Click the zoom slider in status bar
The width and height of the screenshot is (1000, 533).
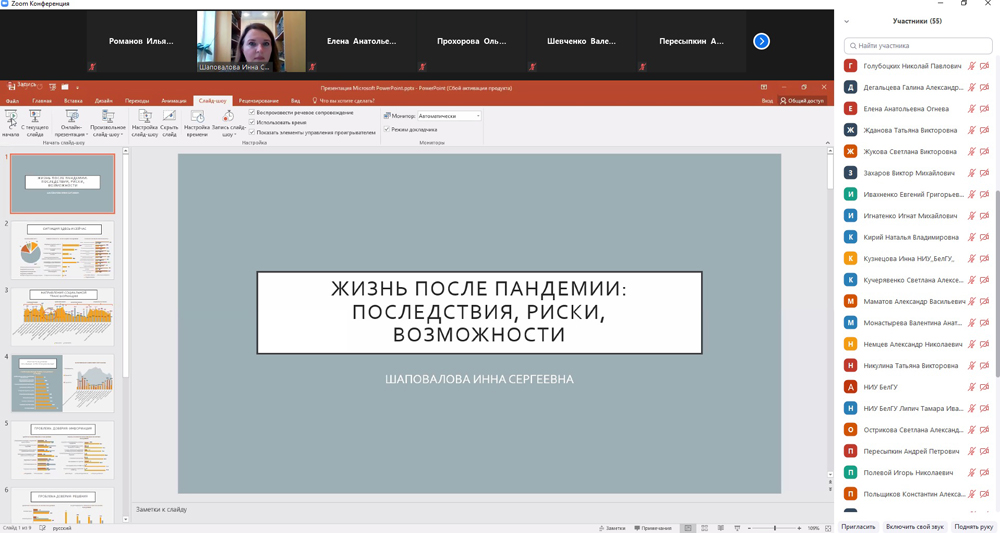(x=775, y=528)
